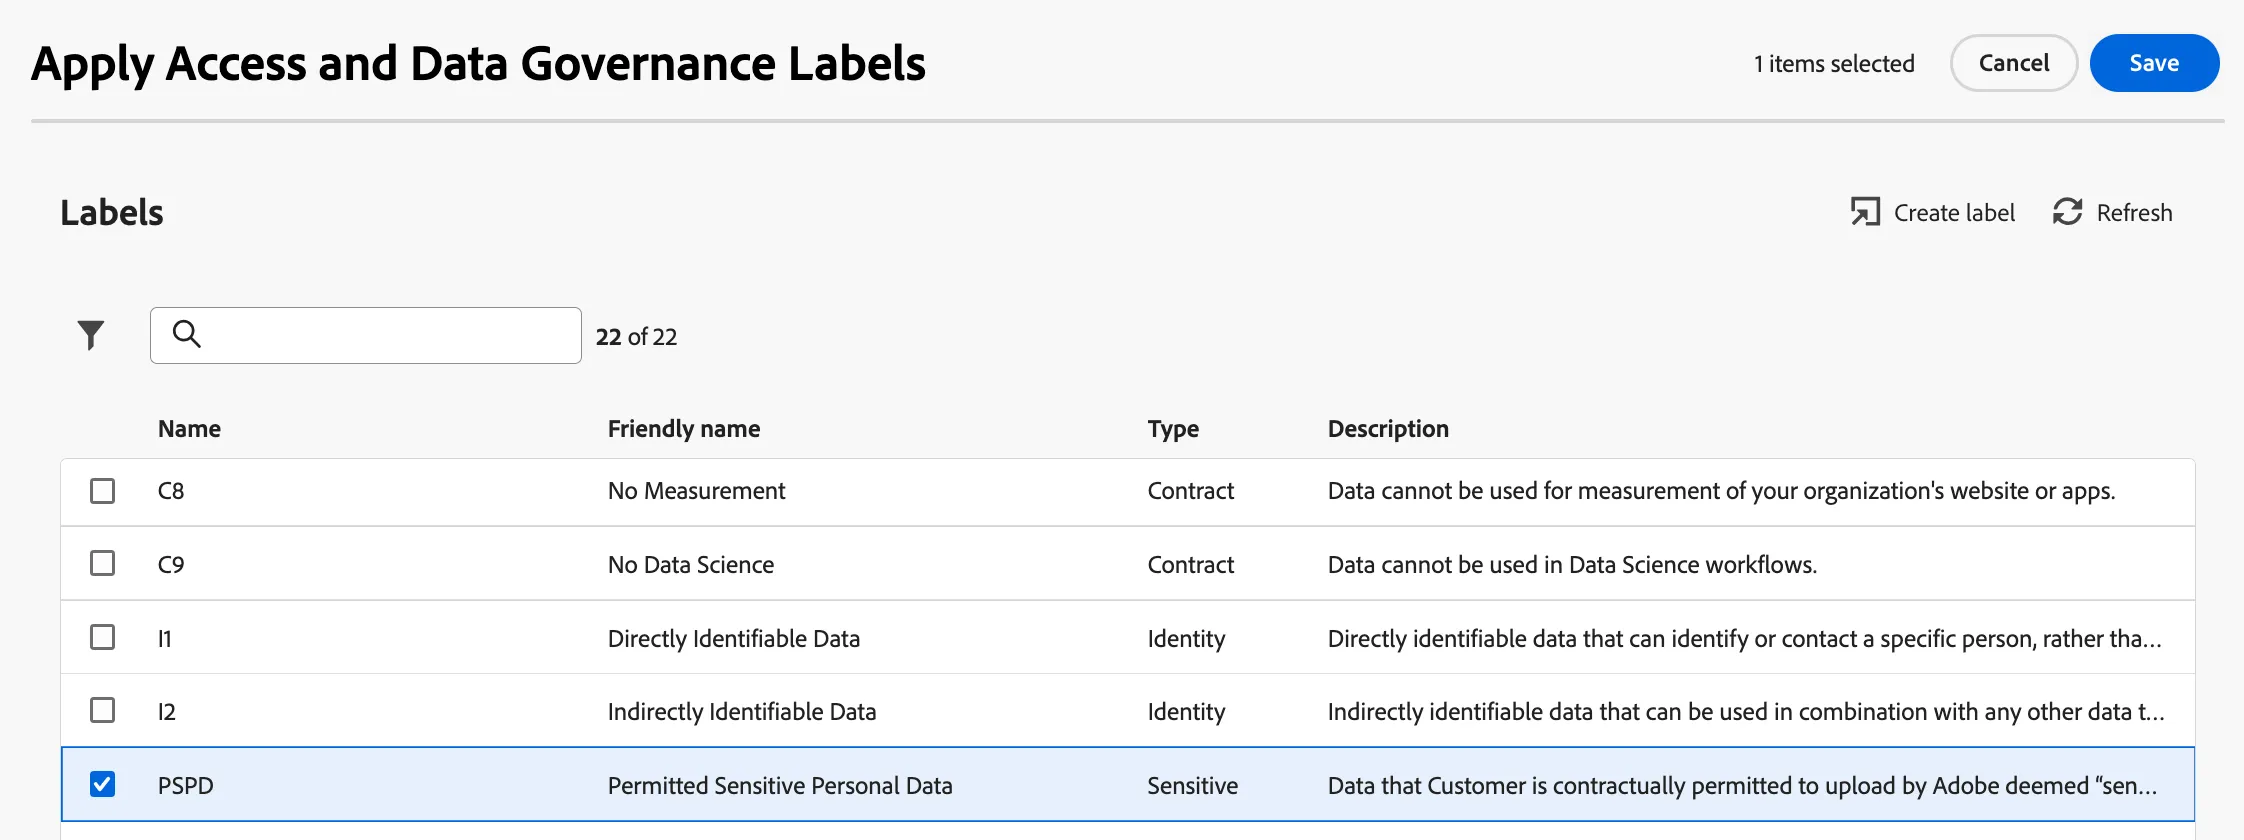Click the Identity type in I2 row
This screenshot has width=2244, height=840.
click(x=1186, y=712)
